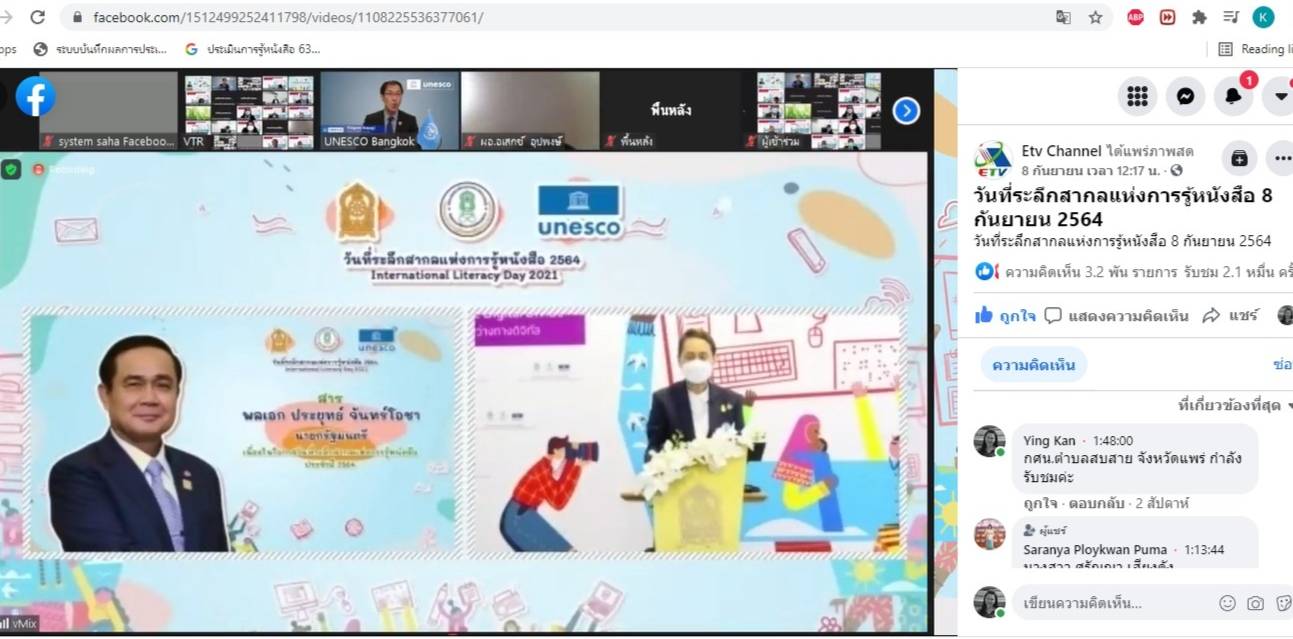Click the red extension icon beside ABP
1293x639 pixels.
(x=1167, y=17)
